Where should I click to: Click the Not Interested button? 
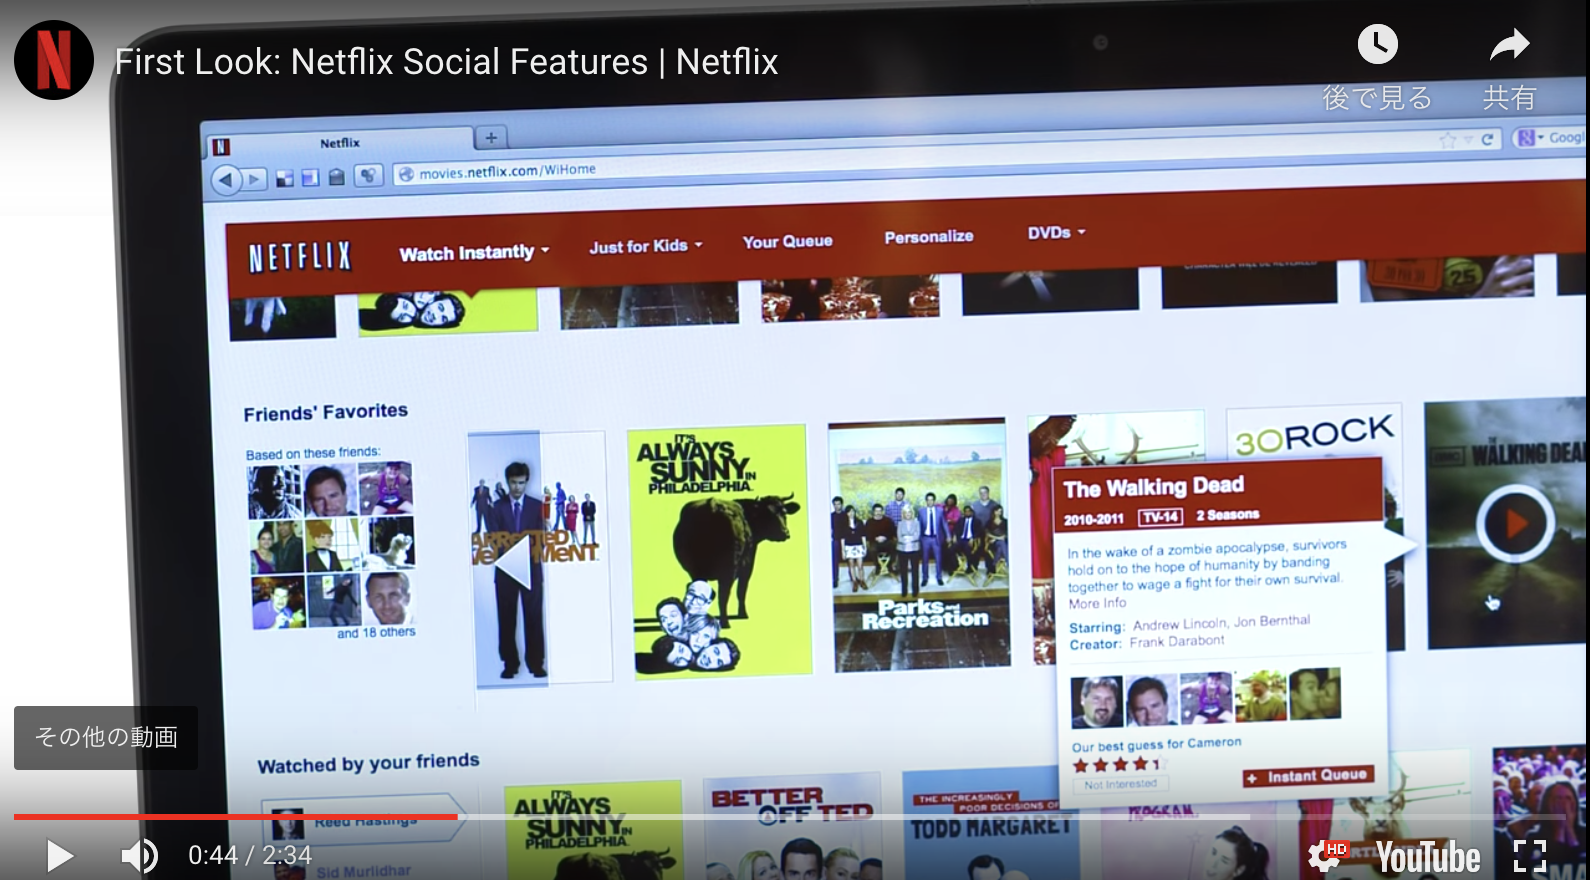point(1120,785)
